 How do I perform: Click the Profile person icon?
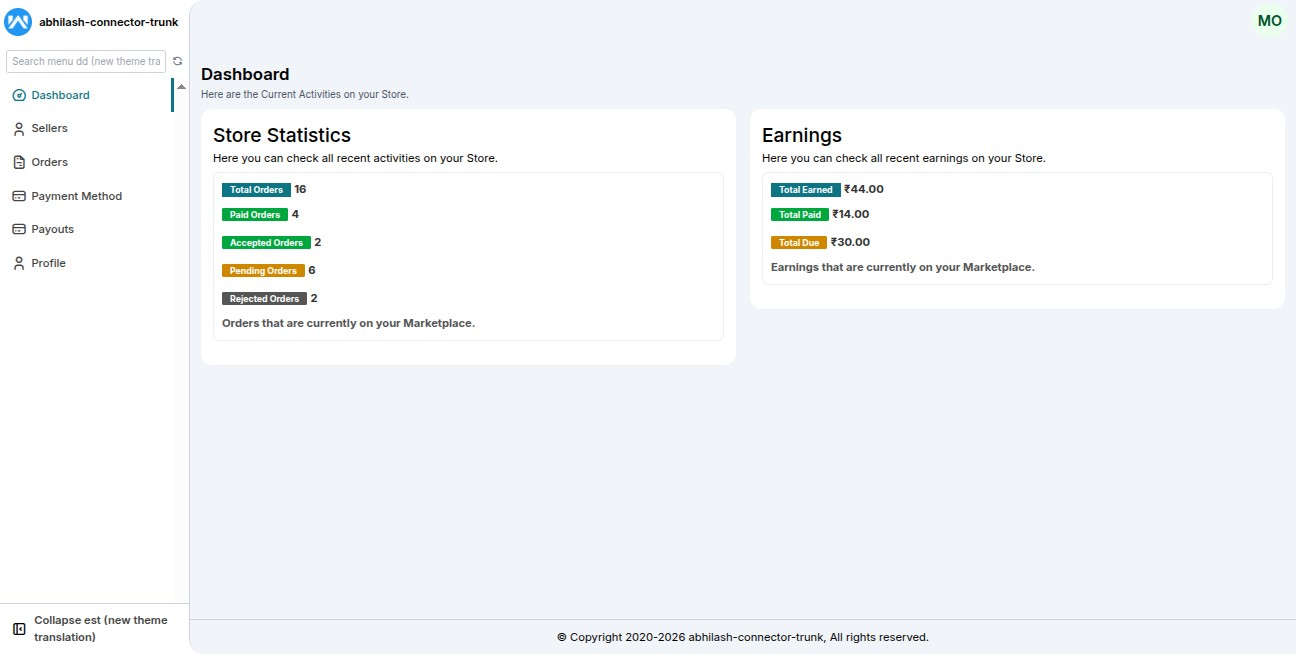point(19,263)
